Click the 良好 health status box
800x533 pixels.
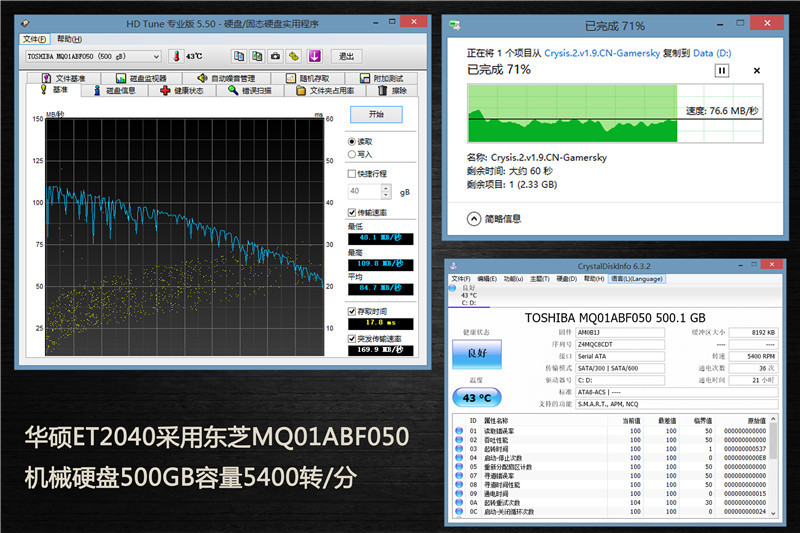pos(476,353)
